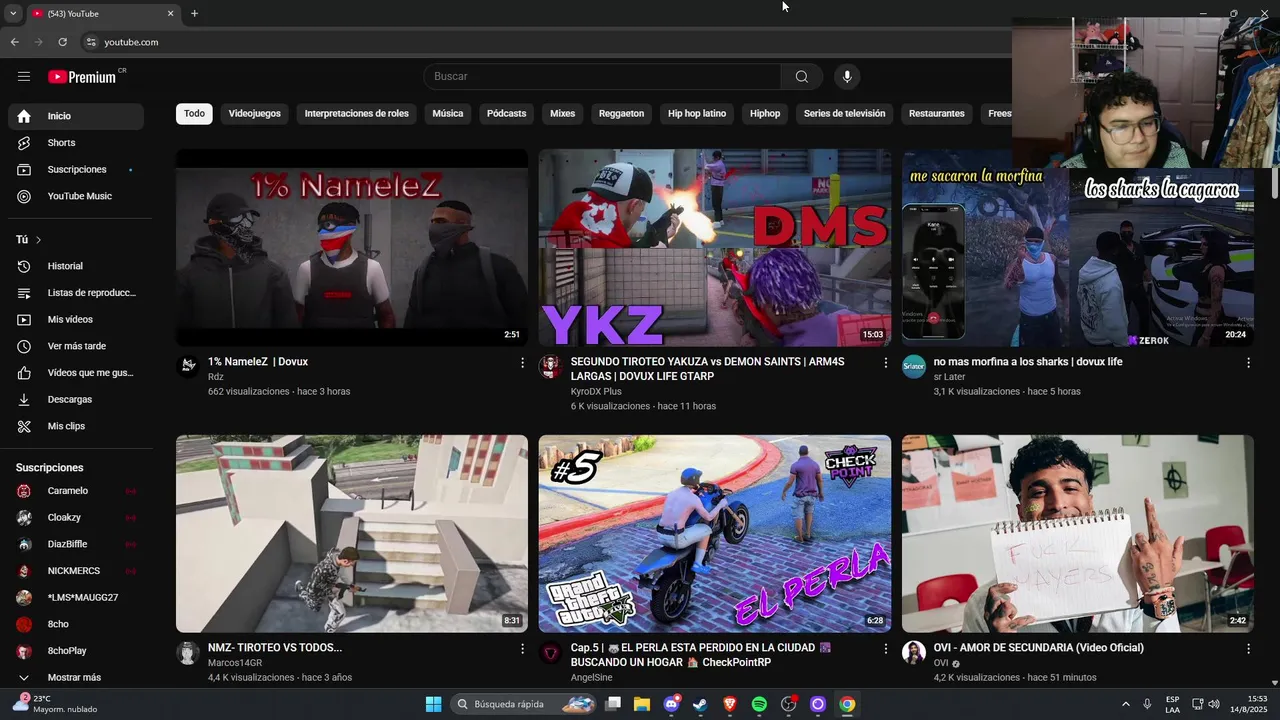Open YouTube Music from the sidebar
This screenshot has height=720, width=1280.
(76, 196)
